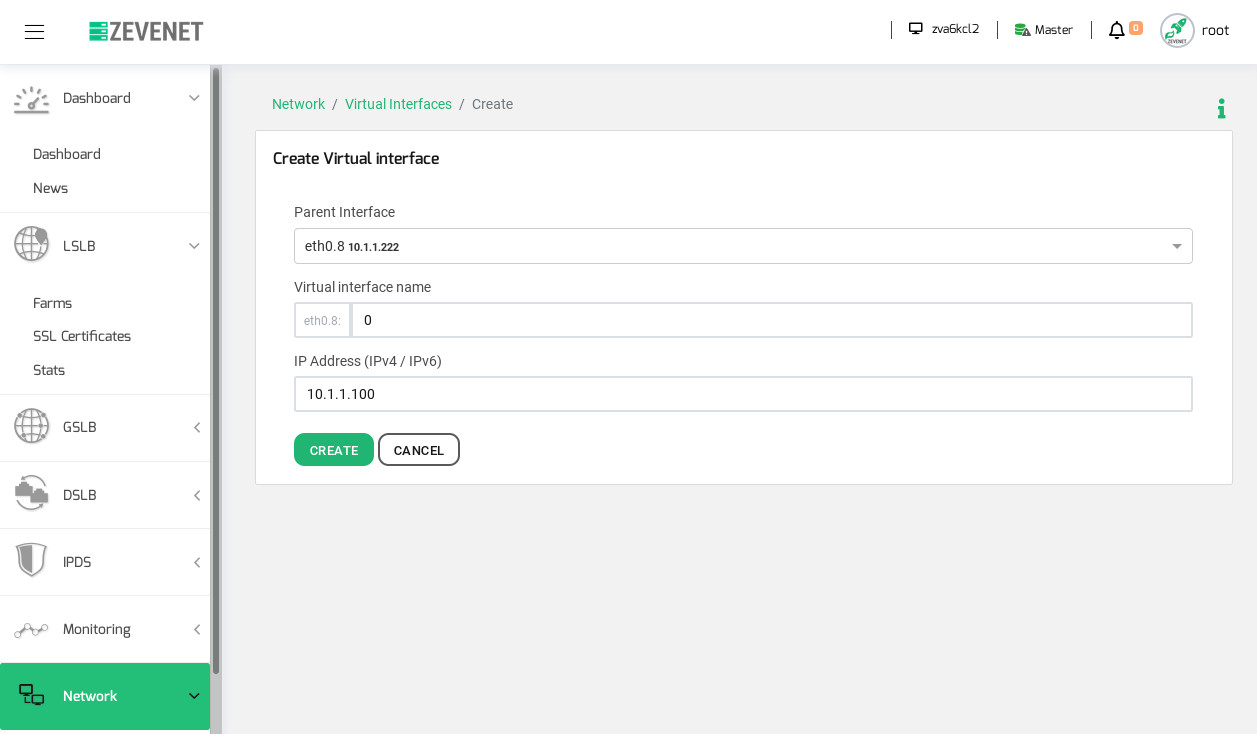Click the zva6kcl2 host monitor icon
The height and width of the screenshot is (734, 1257).
pos(915,29)
